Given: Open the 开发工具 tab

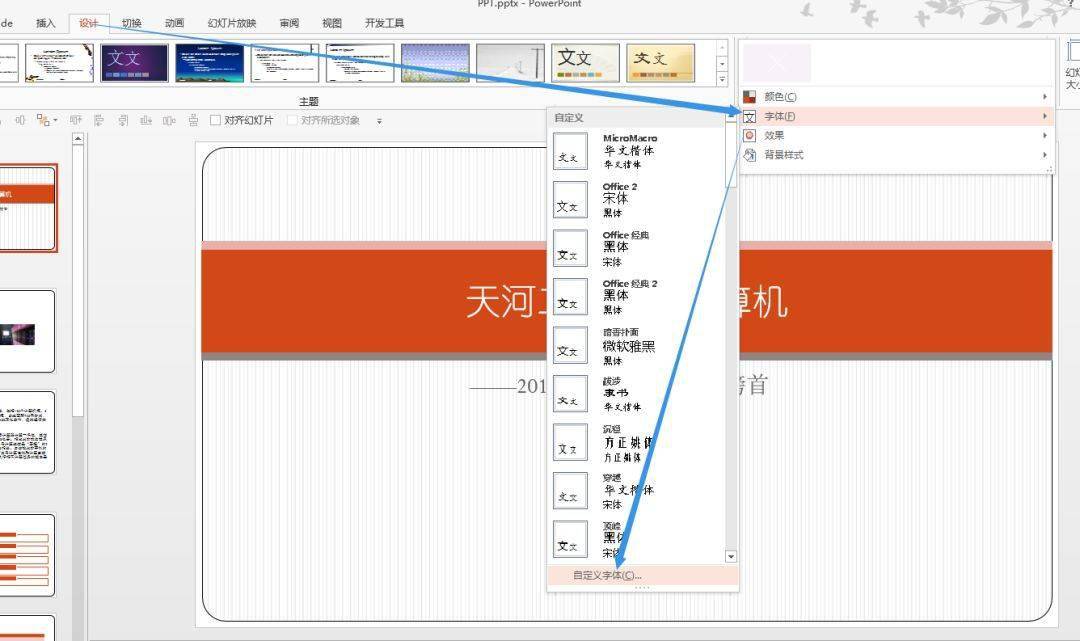Looking at the screenshot, I should click(384, 23).
